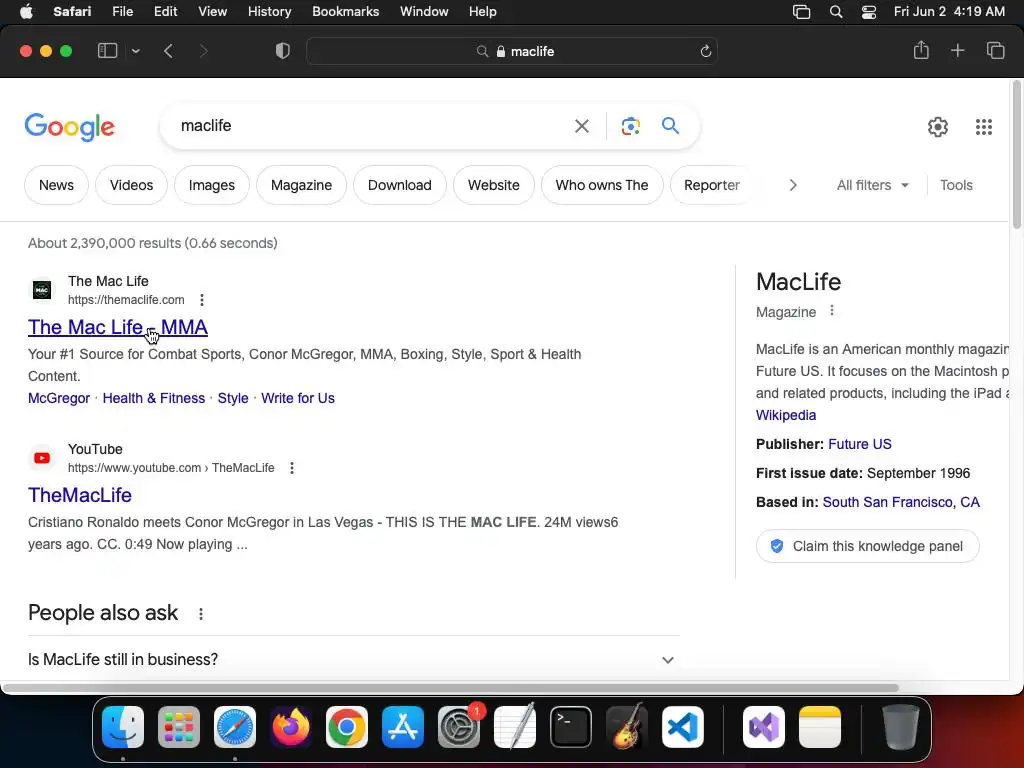Select the Images filter chip

[212, 185]
